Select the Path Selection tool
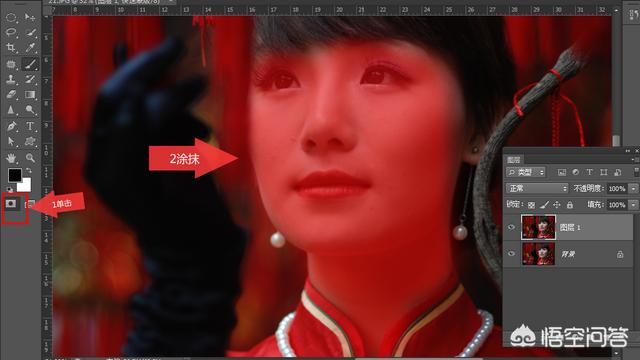 click(x=11, y=142)
